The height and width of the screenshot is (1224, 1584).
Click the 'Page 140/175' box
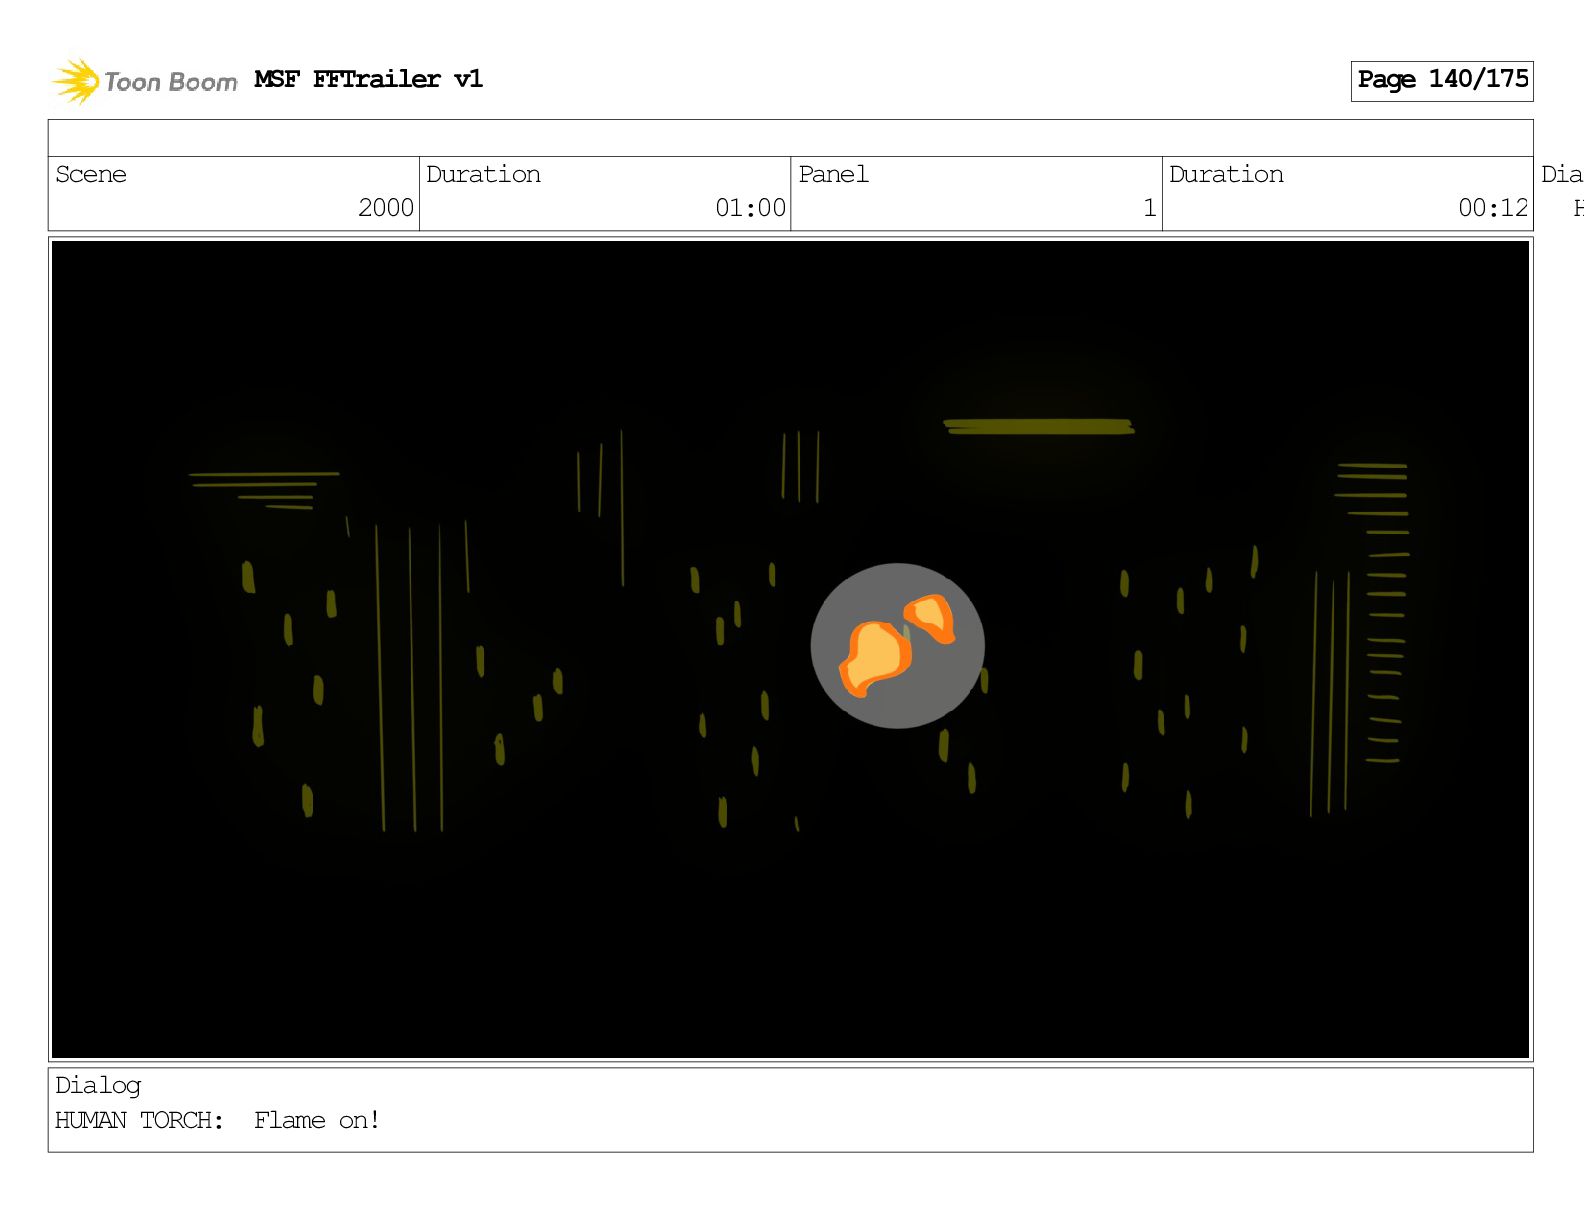[1442, 80]
